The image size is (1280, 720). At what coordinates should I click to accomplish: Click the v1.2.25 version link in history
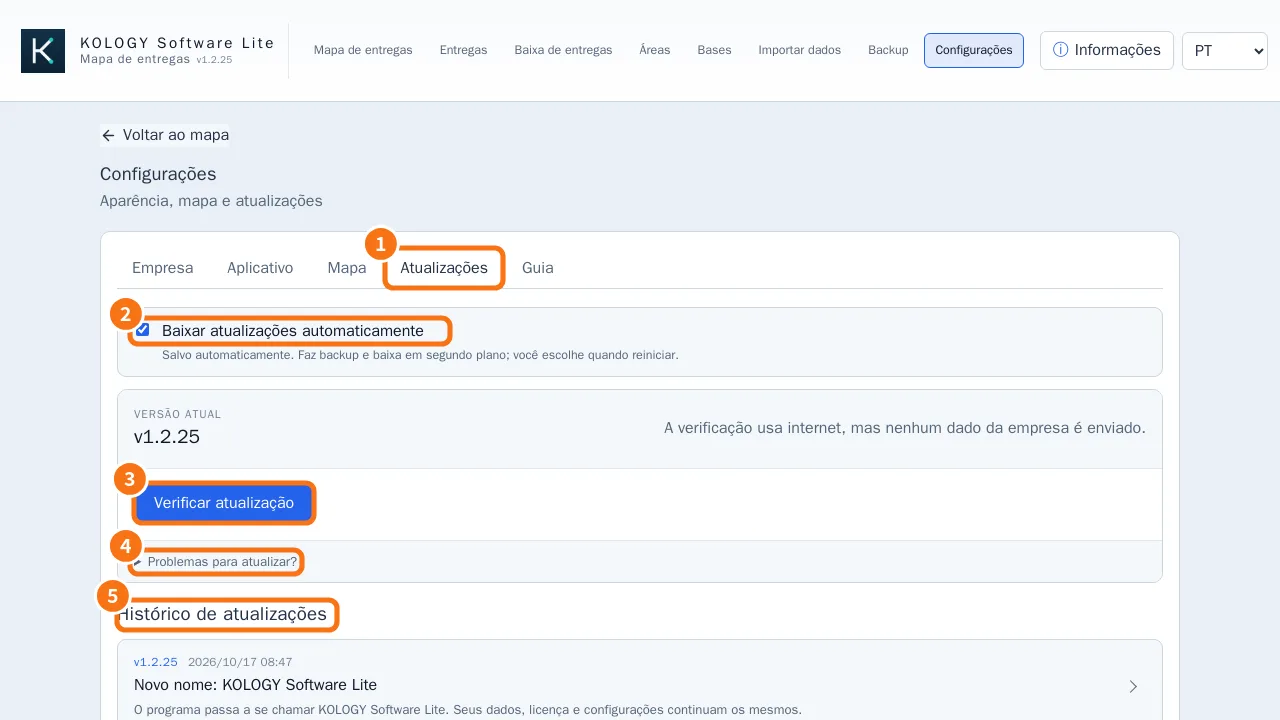(156, 662)
